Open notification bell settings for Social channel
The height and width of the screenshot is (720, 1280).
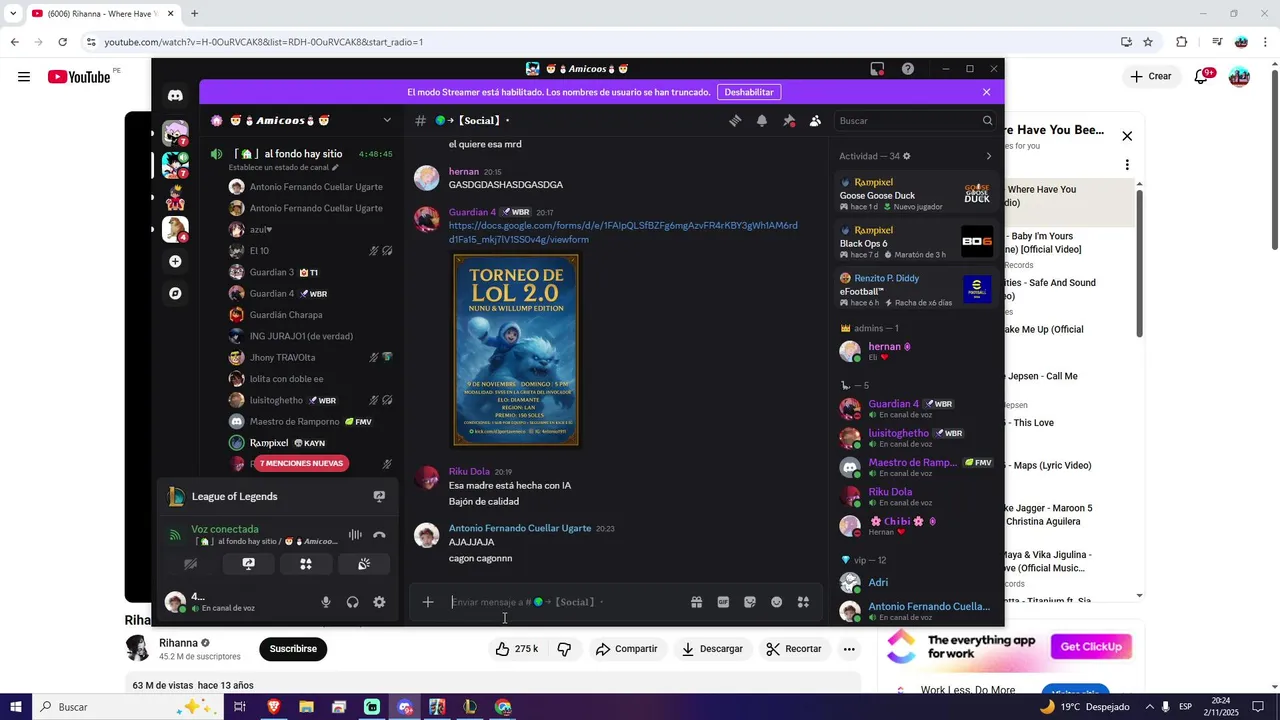762,121
